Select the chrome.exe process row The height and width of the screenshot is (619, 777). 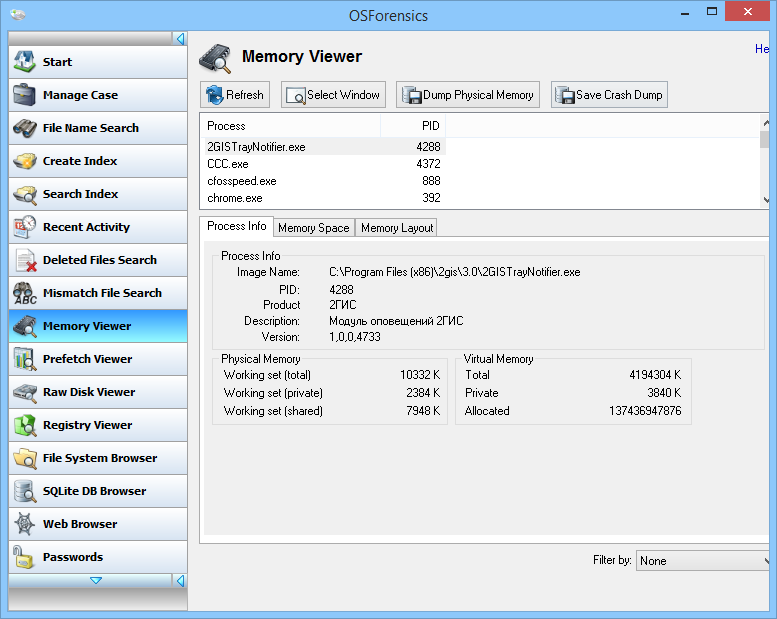323,198
